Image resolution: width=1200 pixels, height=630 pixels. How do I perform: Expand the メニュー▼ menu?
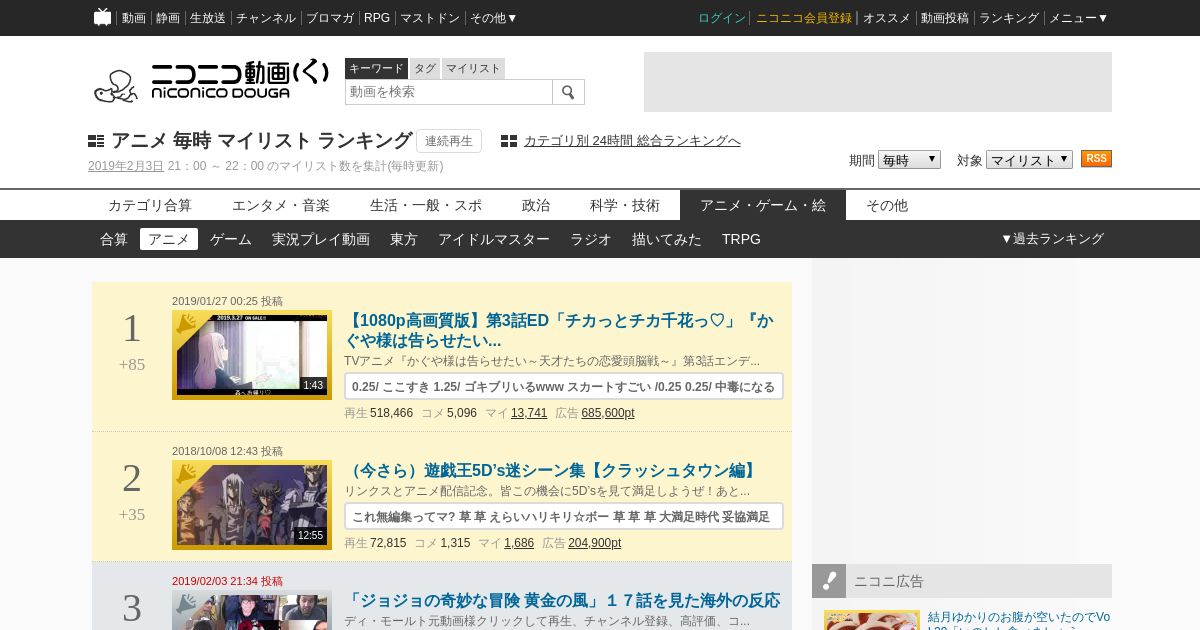click(1078, 18)
